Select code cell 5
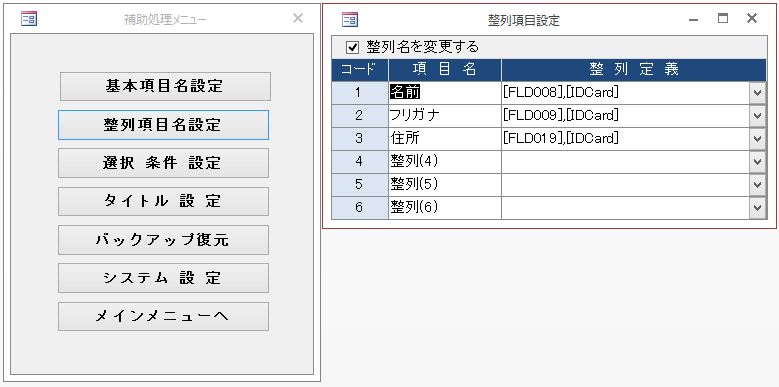This screenshot has height=387, width=779. tap(360, 185)
